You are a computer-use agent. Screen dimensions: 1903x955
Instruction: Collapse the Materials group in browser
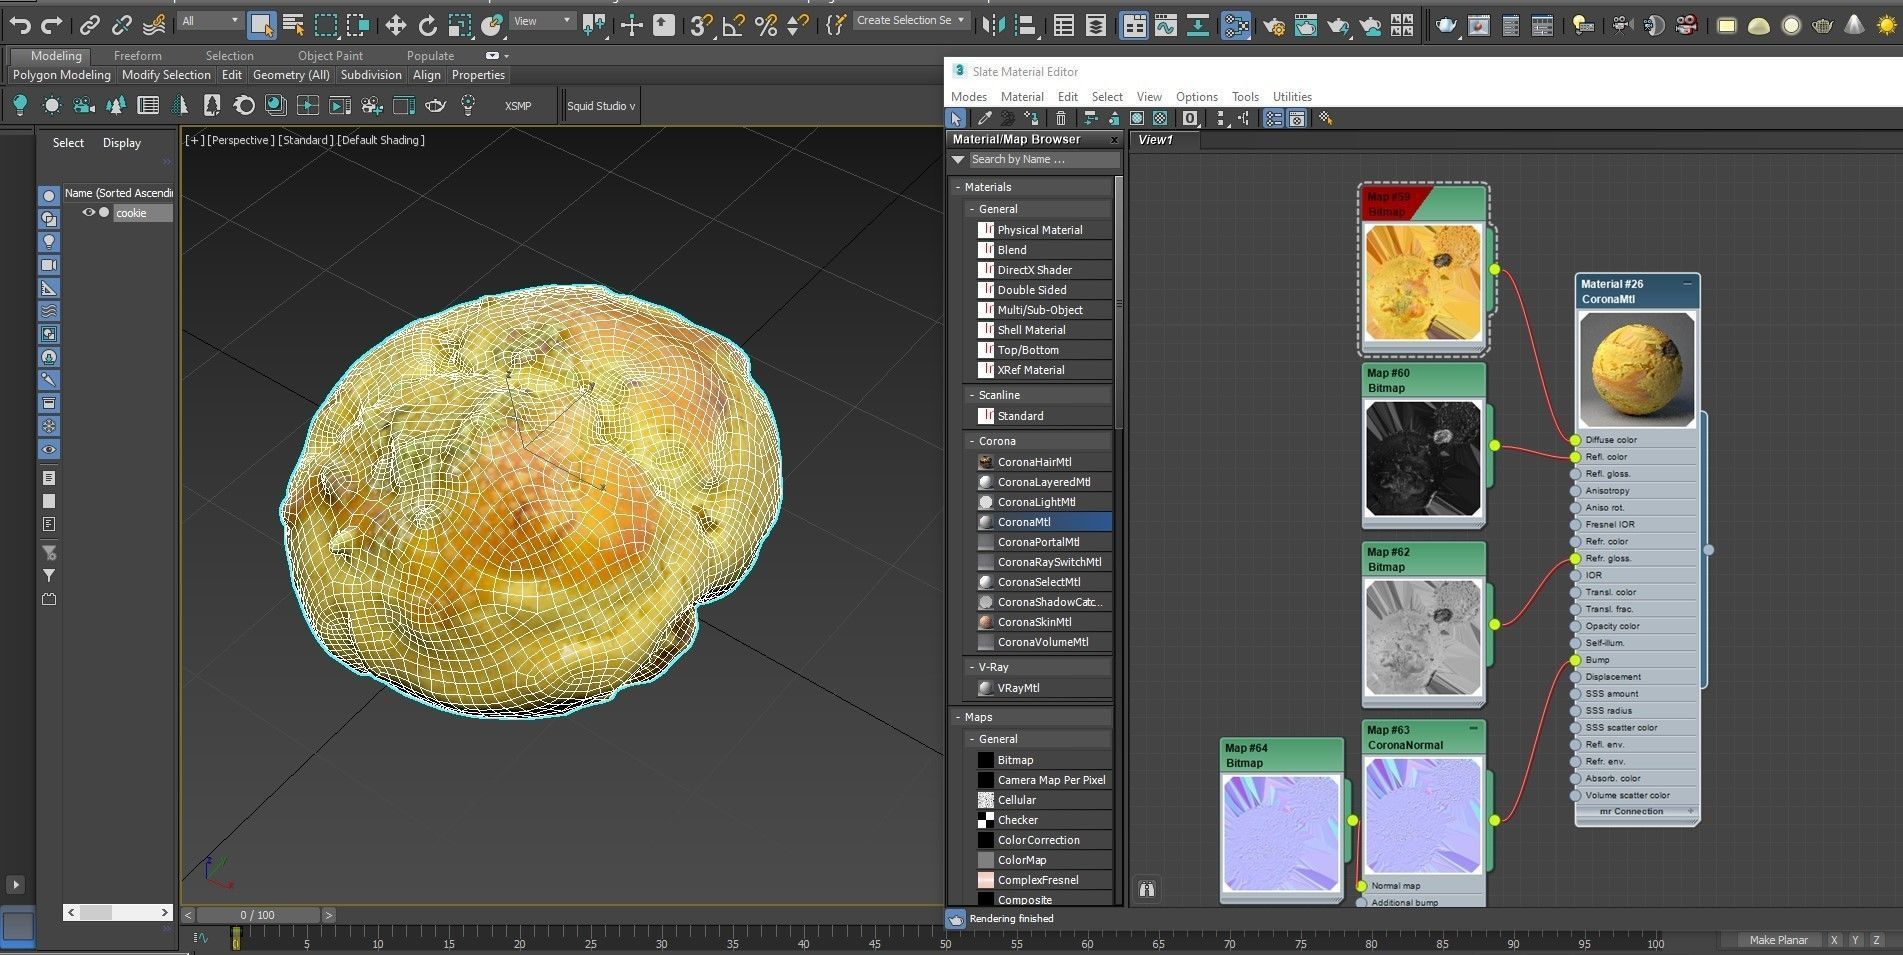point(958,187)
